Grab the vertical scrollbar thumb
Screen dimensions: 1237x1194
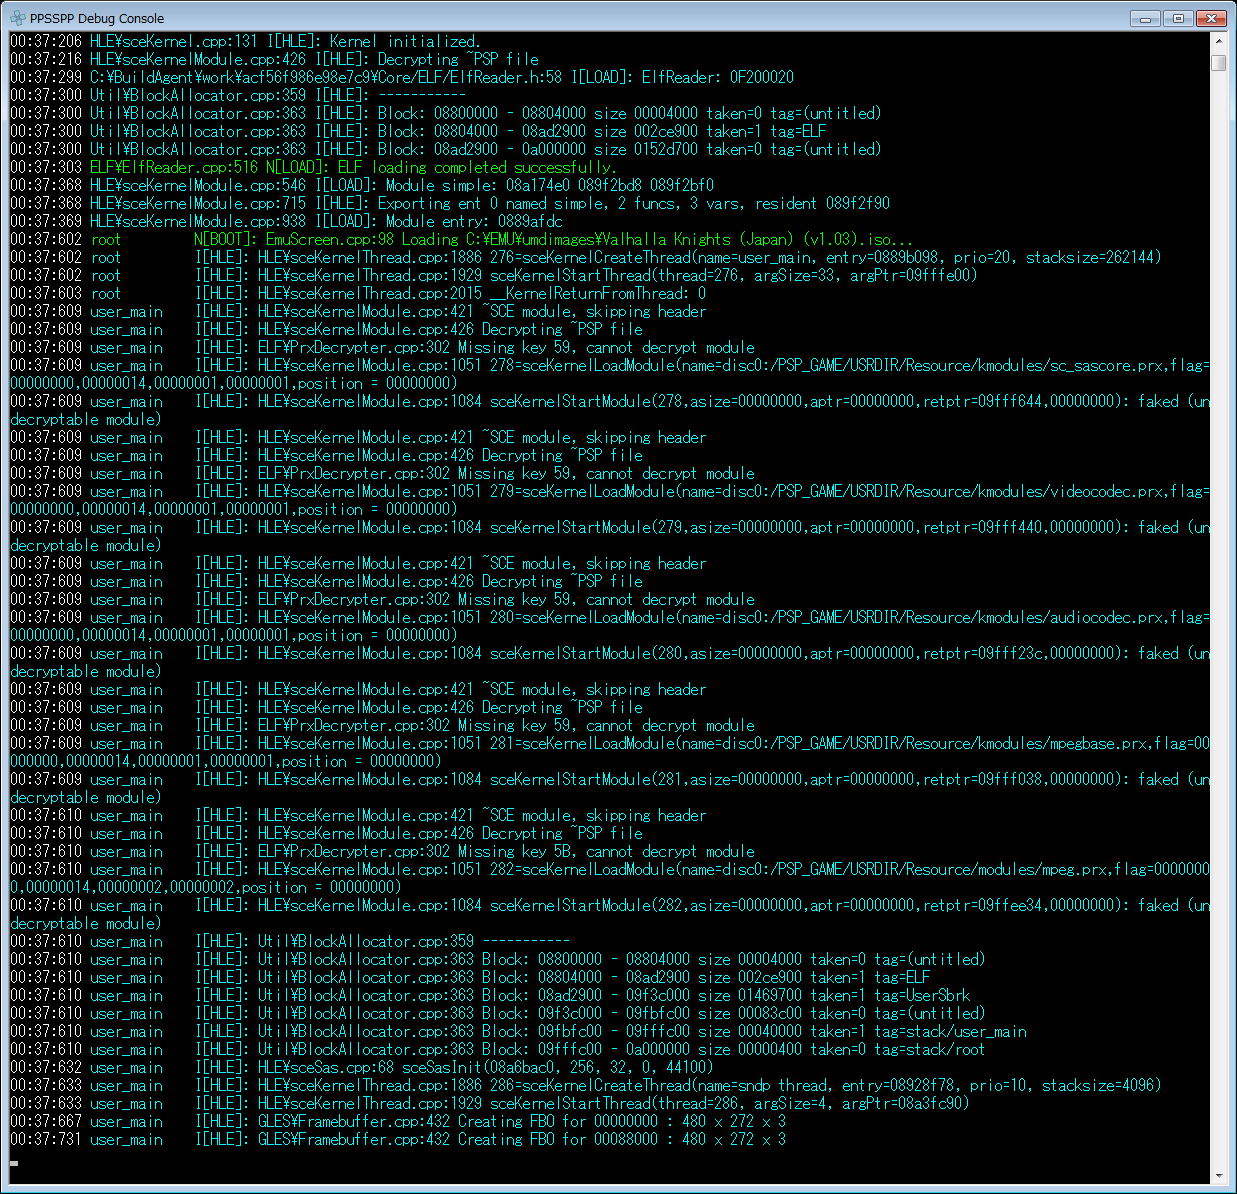1218,62
